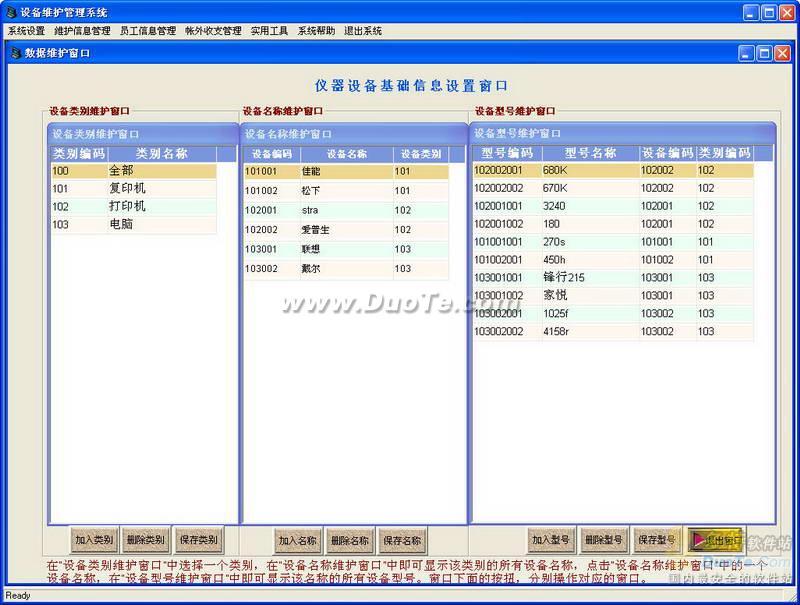
Task: Select device name 松下
Action: (x=346, y=191)
